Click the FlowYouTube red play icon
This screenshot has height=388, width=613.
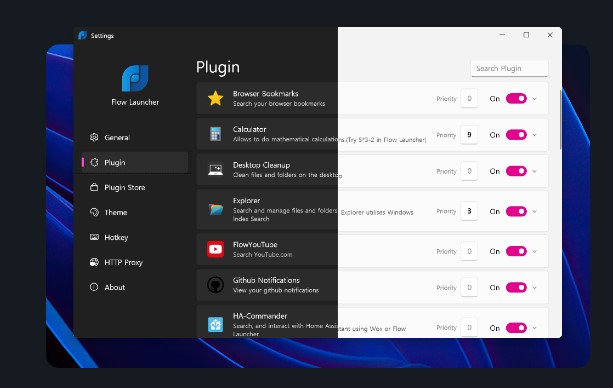tap(215, 249)
